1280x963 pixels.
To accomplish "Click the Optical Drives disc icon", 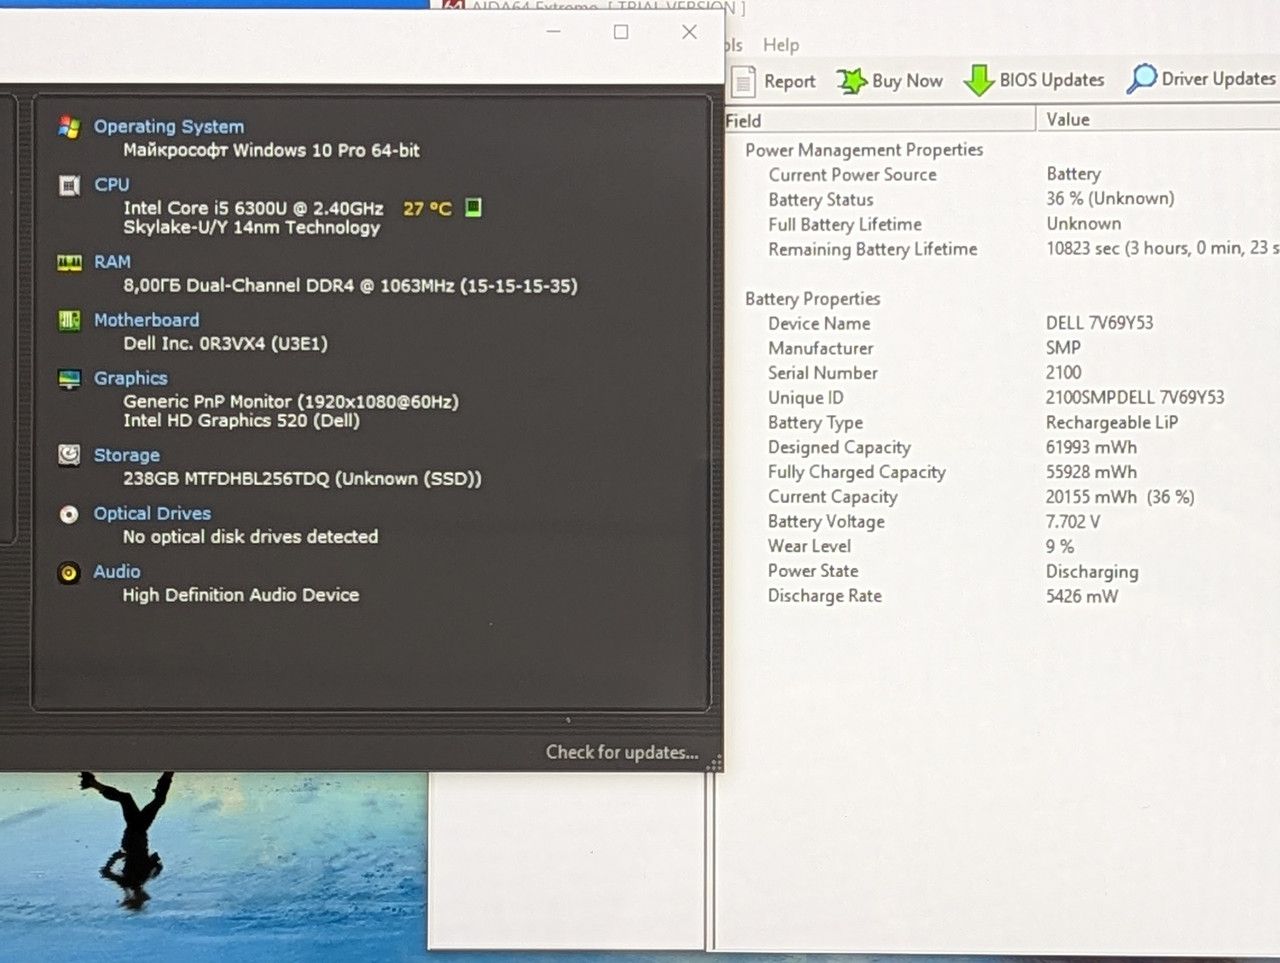I will tap(69, 514).
